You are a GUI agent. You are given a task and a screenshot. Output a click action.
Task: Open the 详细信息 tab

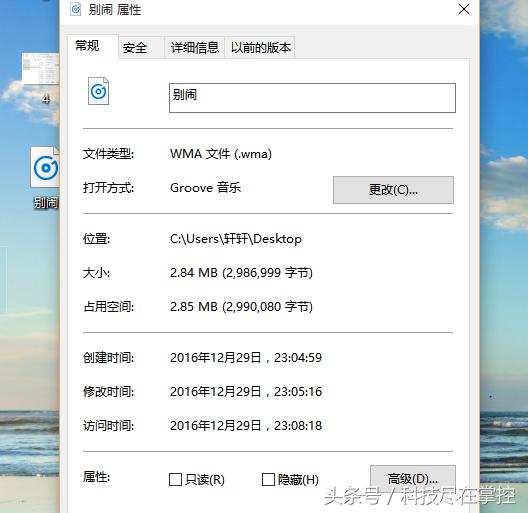[x=195, y=47]
